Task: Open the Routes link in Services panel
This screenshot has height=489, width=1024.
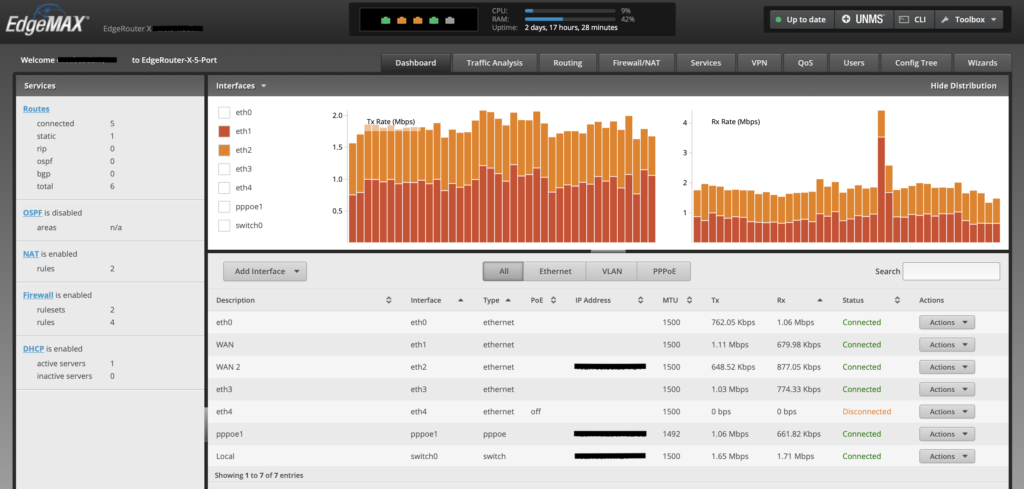Action: click(36, 108)
